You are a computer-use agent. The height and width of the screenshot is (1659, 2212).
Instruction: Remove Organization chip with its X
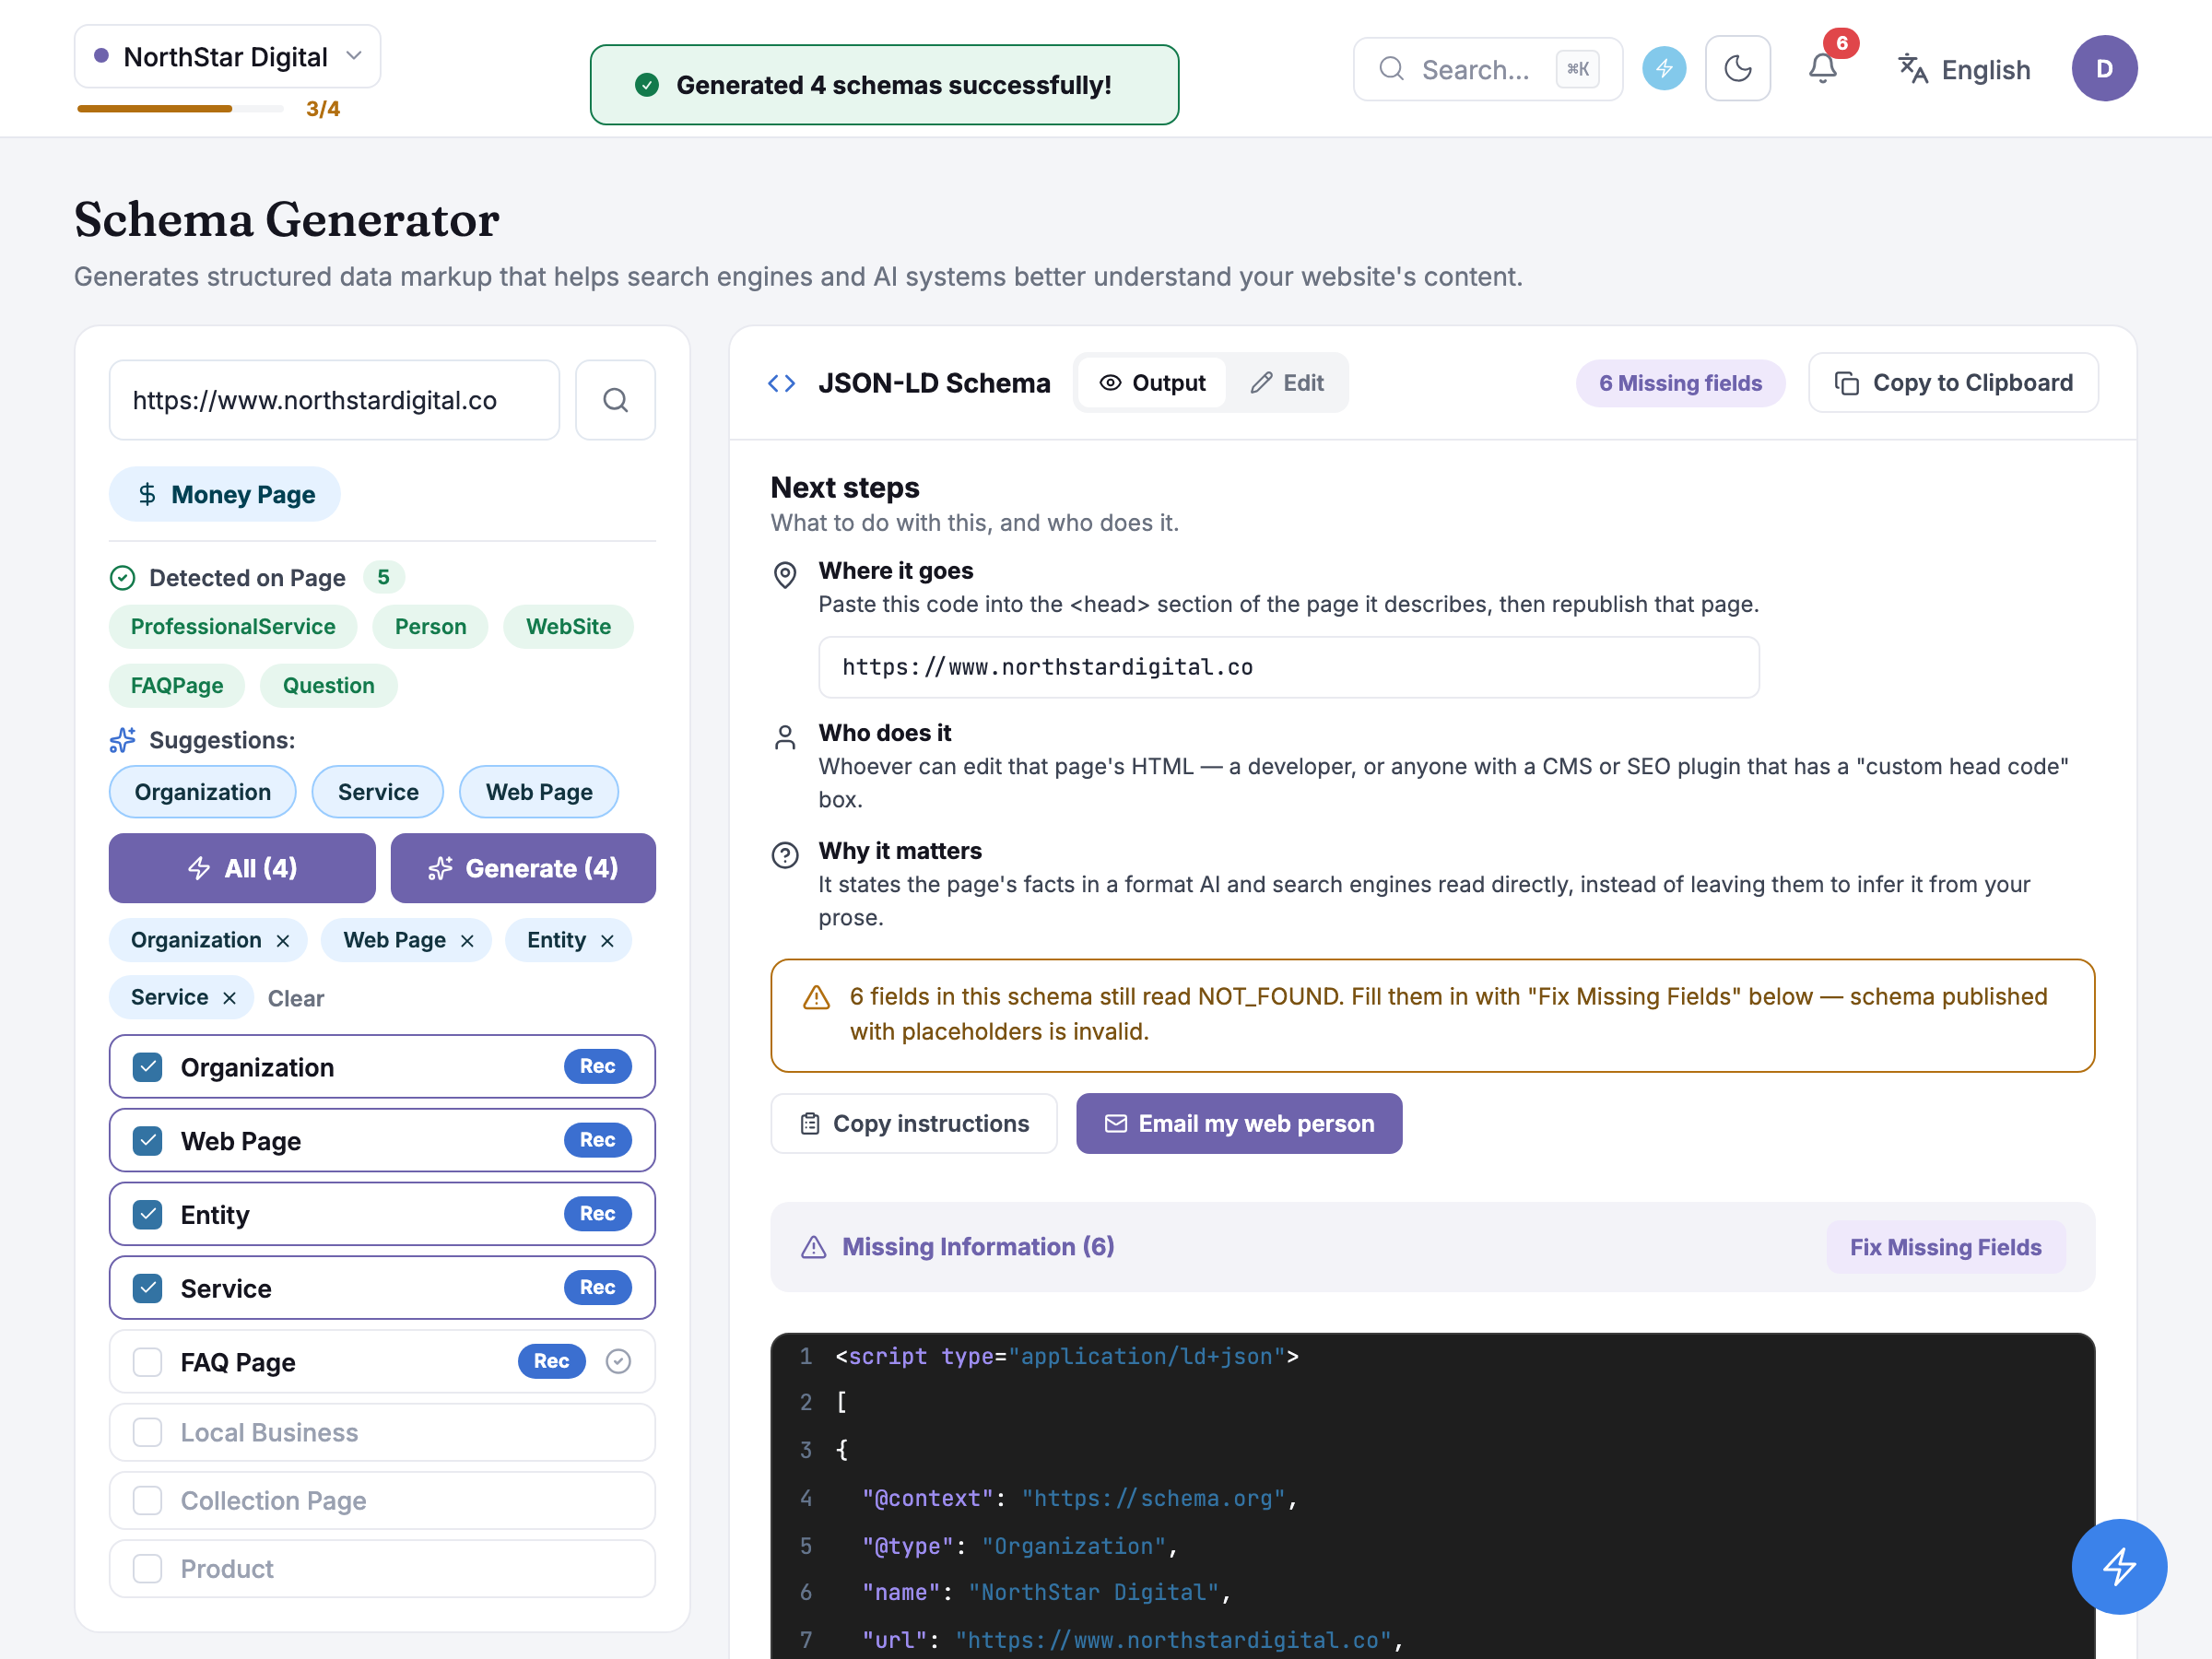click(x=283, y=941)
